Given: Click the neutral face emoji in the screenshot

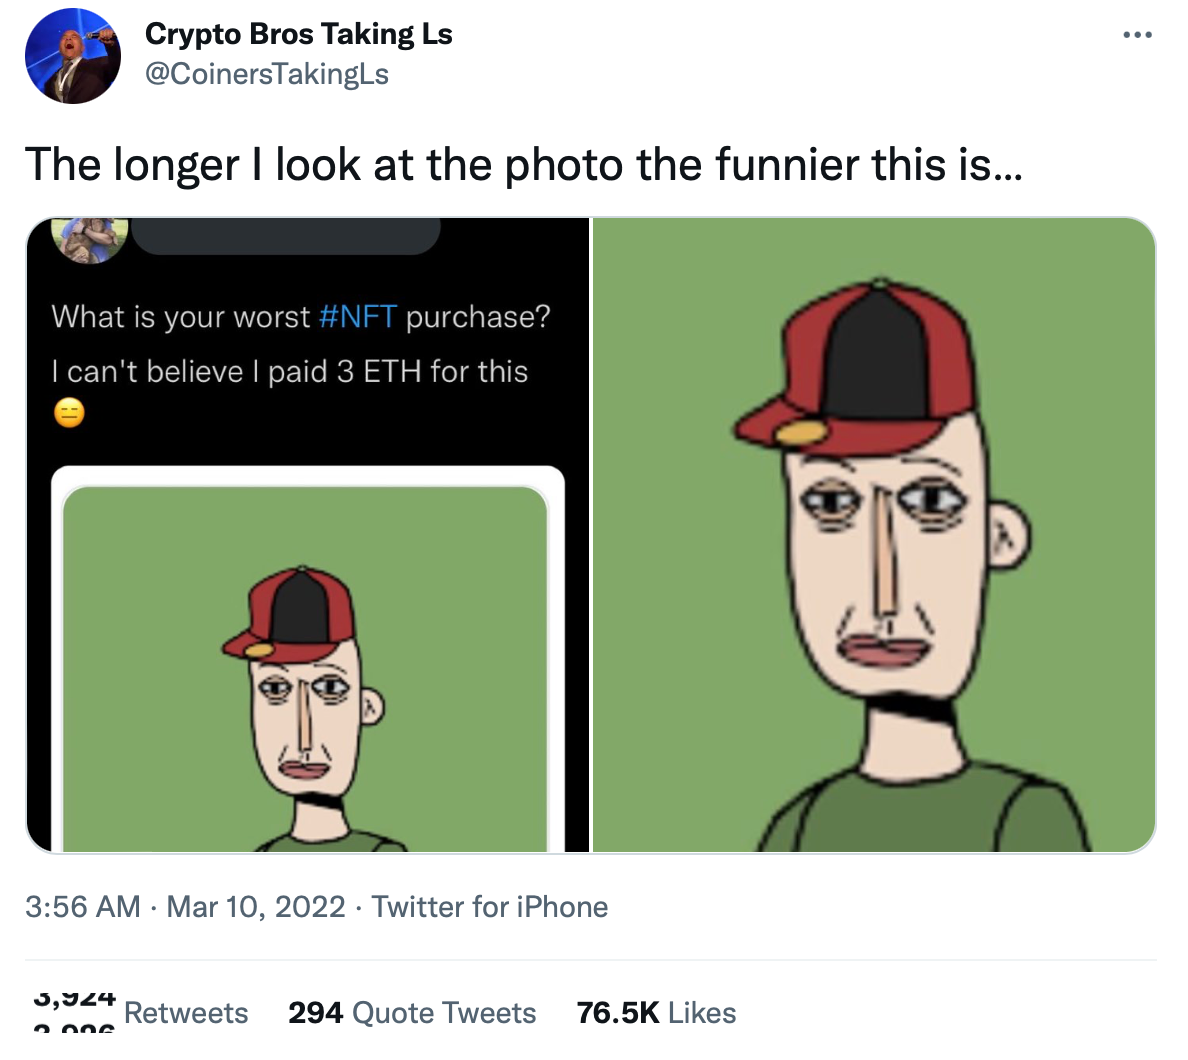Looking at the screenshot, I should click(x=69, y=413).
